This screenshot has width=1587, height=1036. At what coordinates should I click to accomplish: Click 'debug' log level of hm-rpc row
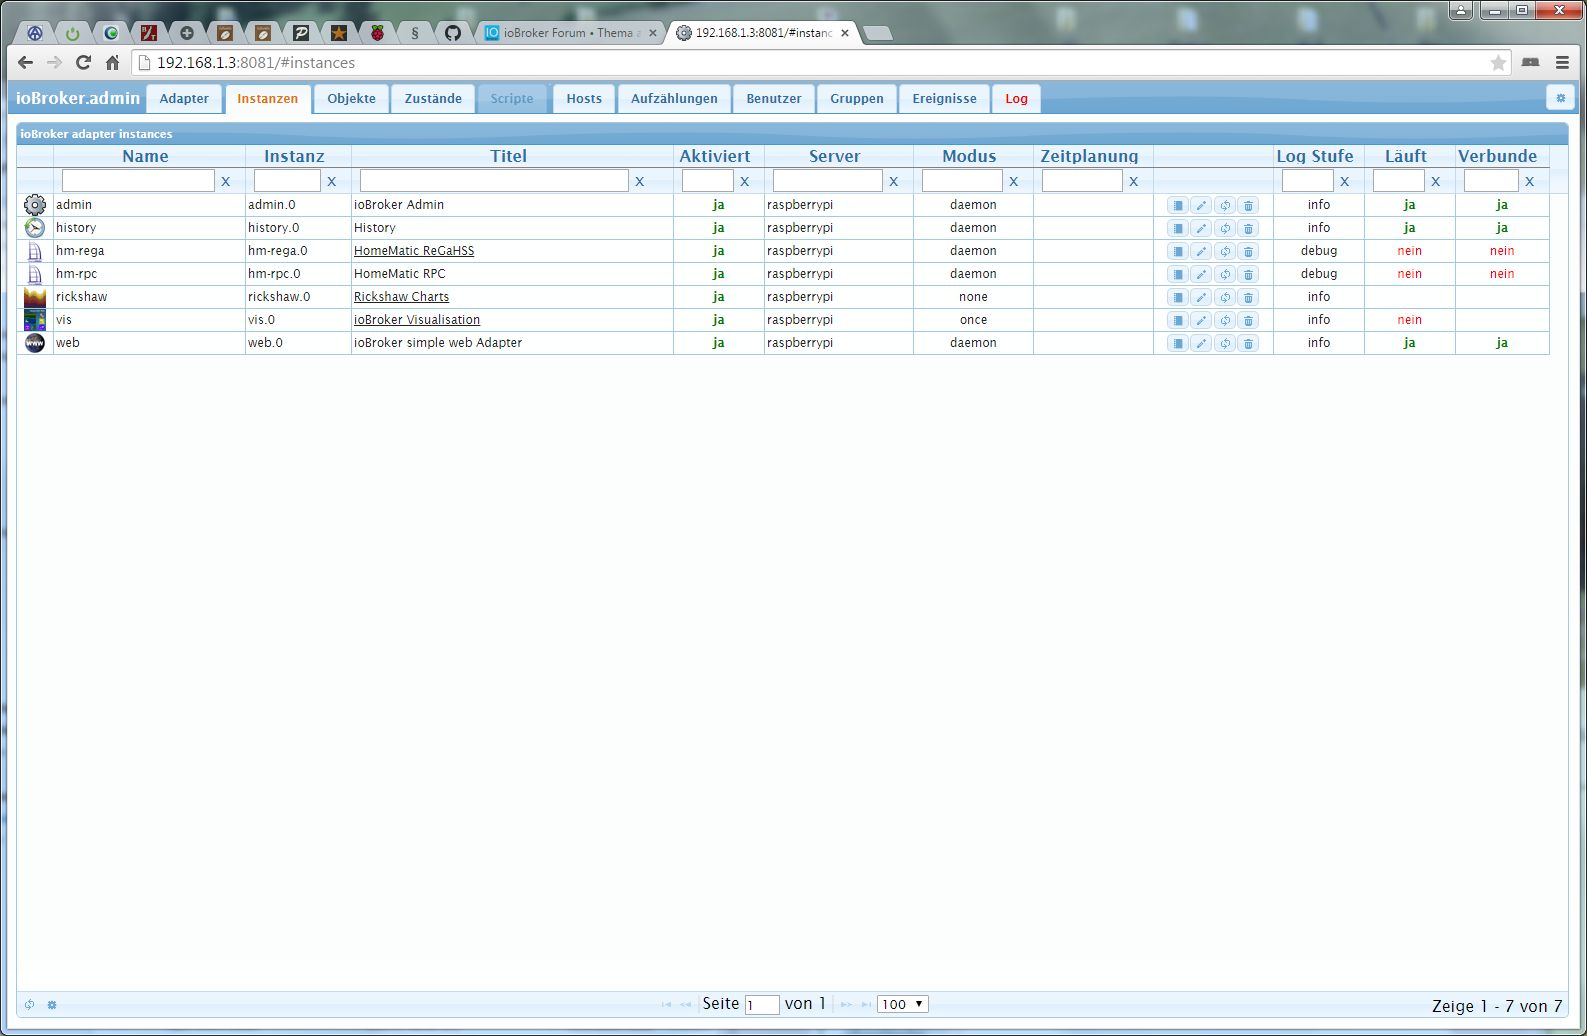[x=1319, y=274]
